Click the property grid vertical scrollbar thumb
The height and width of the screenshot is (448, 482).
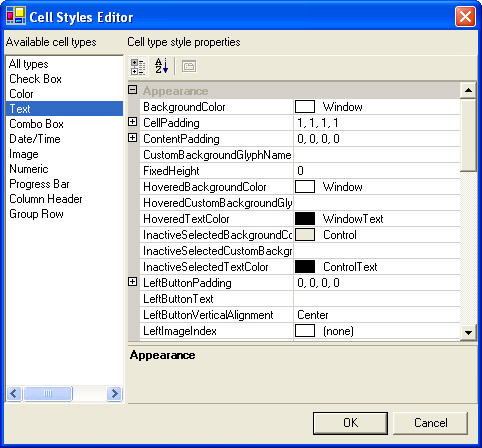coord(468,135)
